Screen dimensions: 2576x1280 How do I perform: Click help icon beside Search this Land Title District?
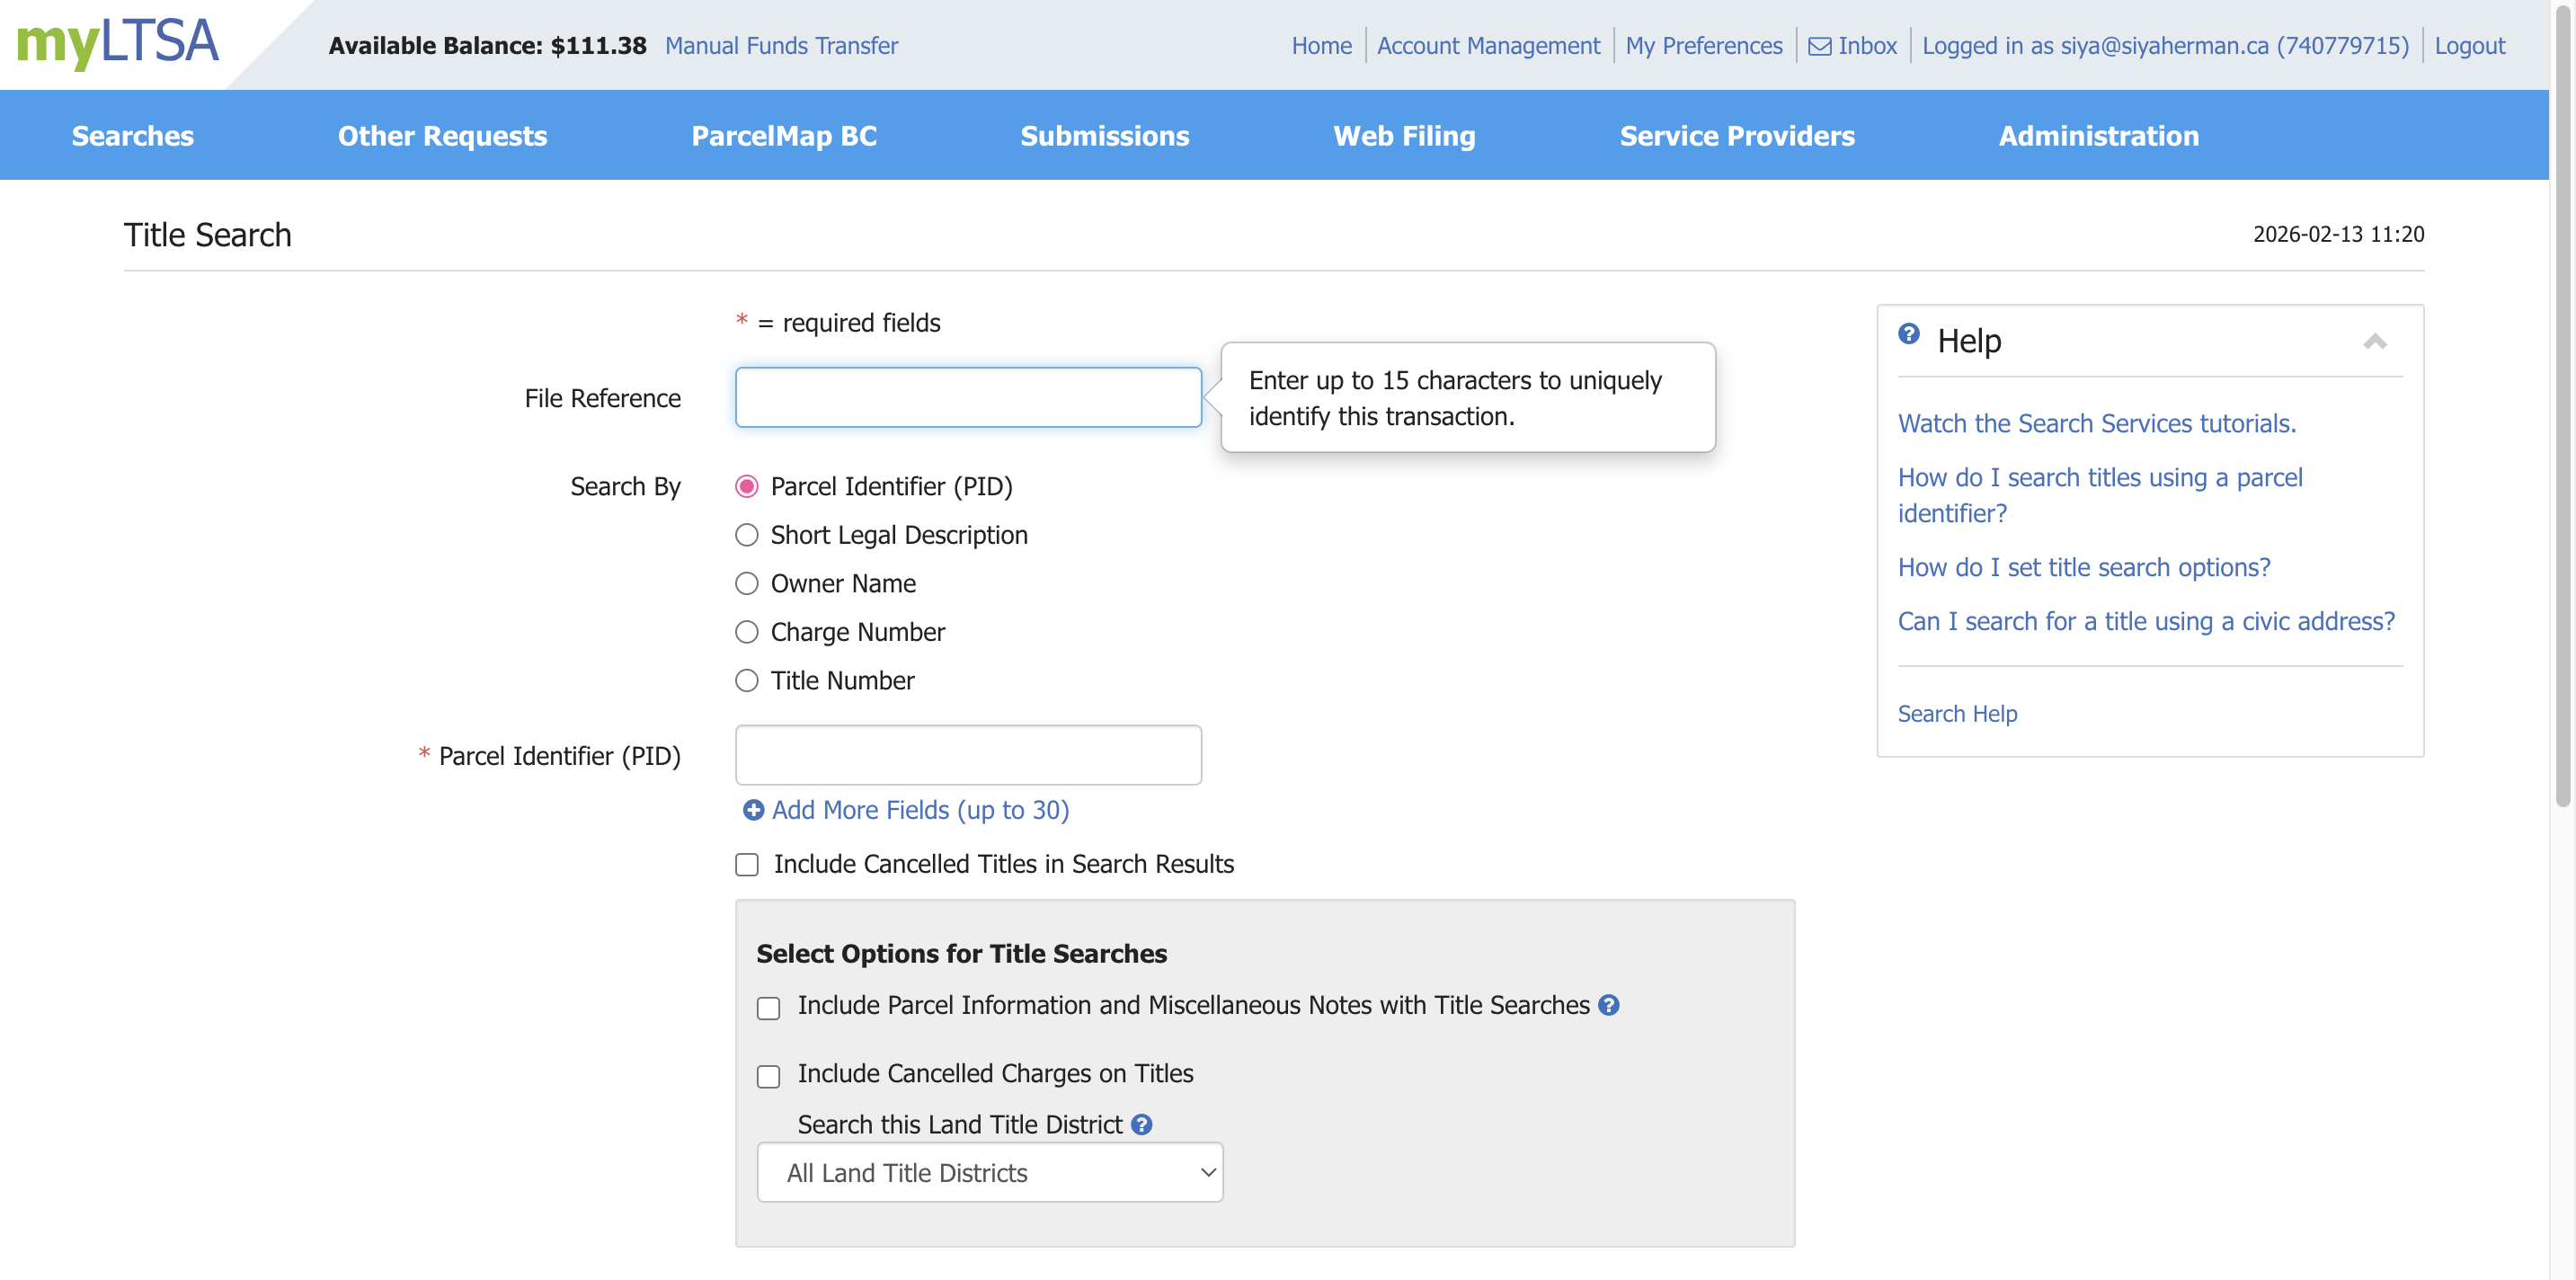[1141, 1125]
